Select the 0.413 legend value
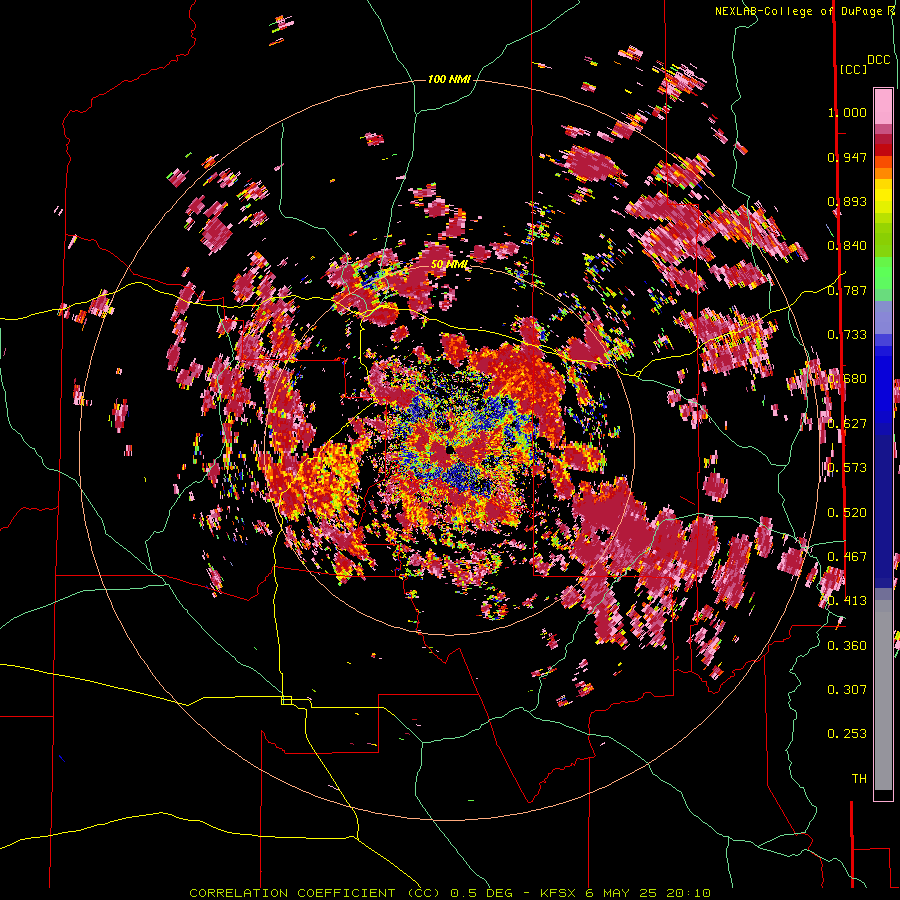 pos(847,601)
